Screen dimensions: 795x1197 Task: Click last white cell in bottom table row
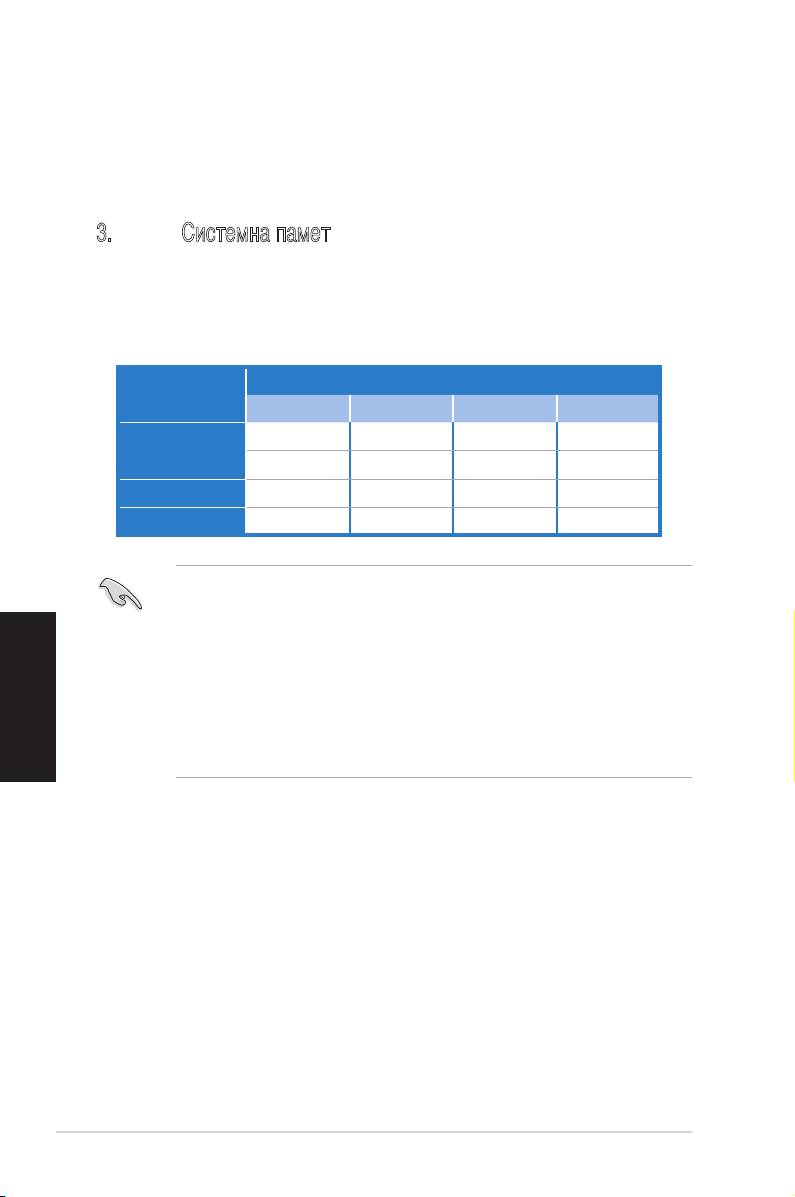607,521
